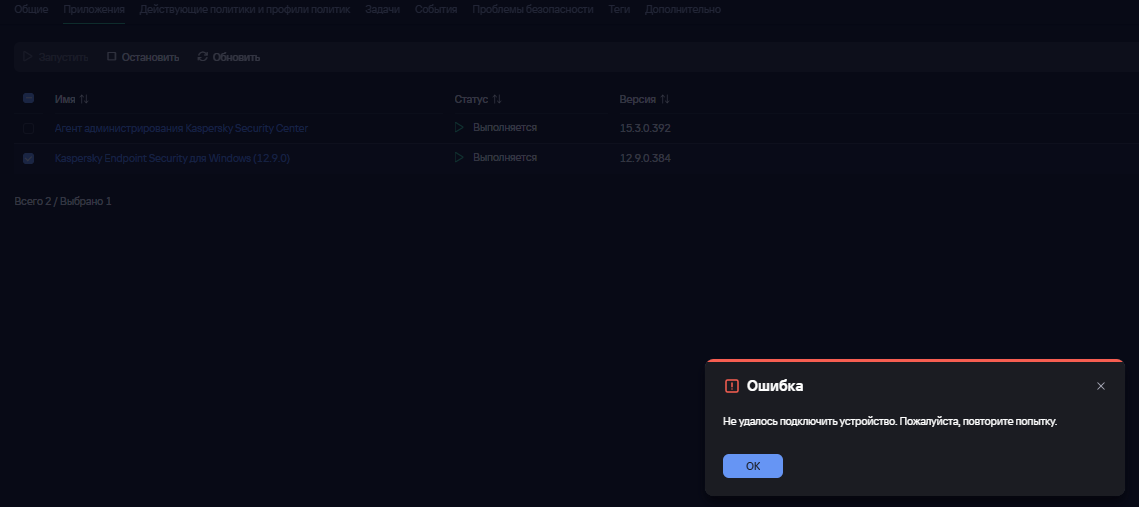
Task: Click the Запустить toolbar button
Action: 56,57
